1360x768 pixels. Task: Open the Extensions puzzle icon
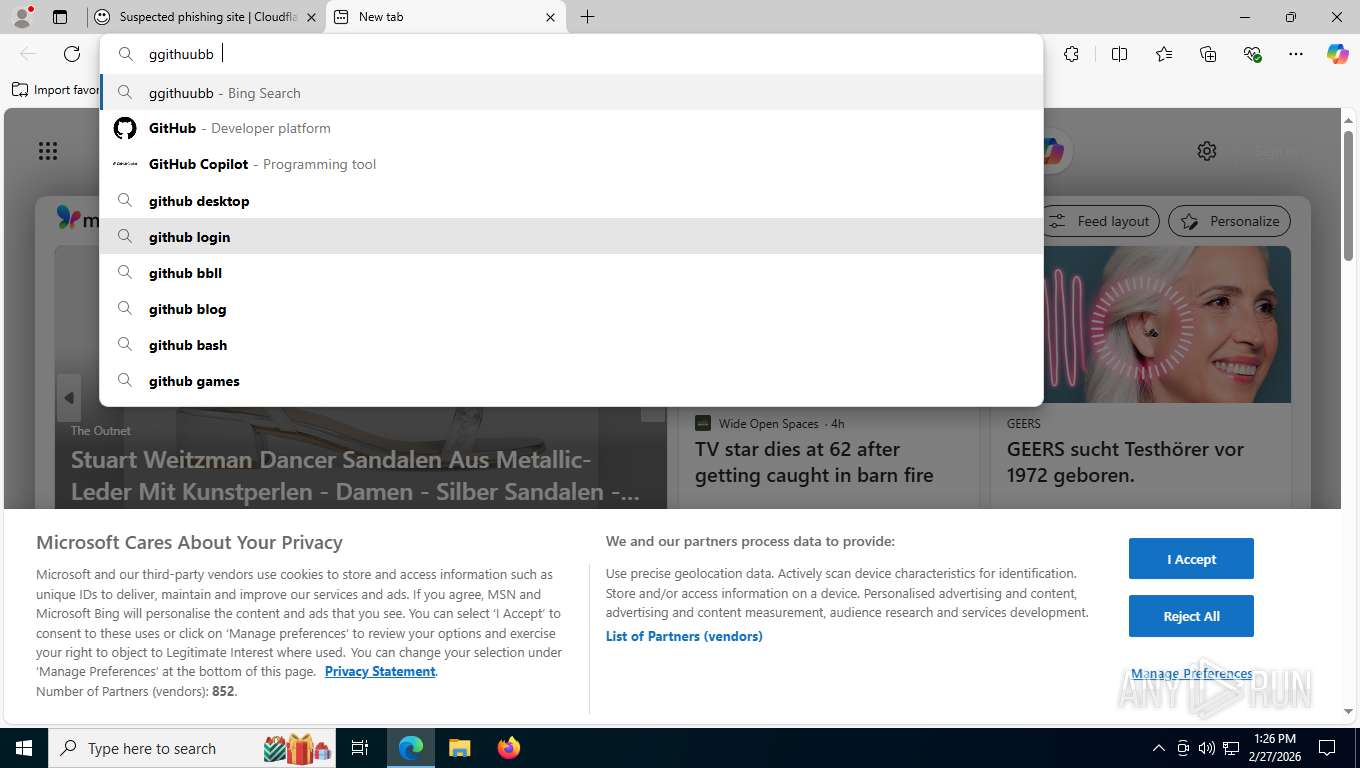coord(1072,54)
